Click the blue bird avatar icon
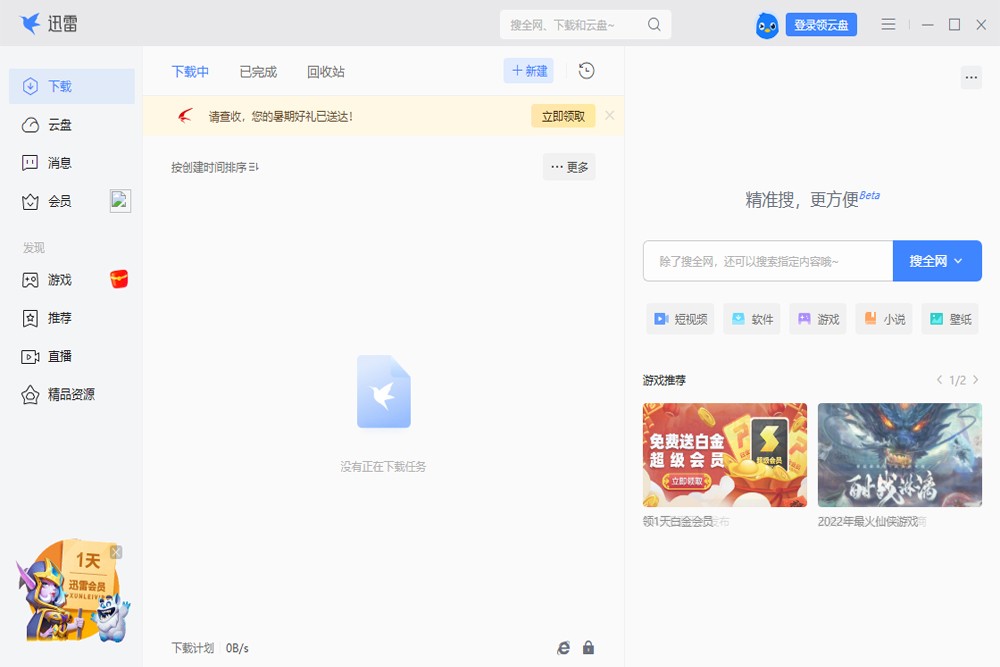The width and height of the screenshot is (1000, 667). pyautogui.click(x=767, y=26)
